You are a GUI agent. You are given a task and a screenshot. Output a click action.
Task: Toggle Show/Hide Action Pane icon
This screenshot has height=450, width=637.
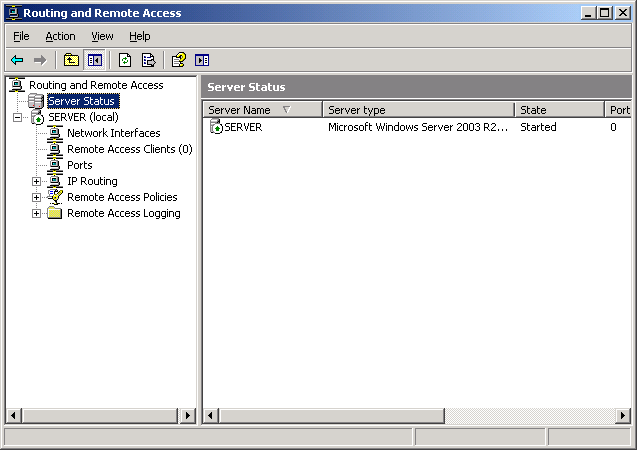coord(202,61)
